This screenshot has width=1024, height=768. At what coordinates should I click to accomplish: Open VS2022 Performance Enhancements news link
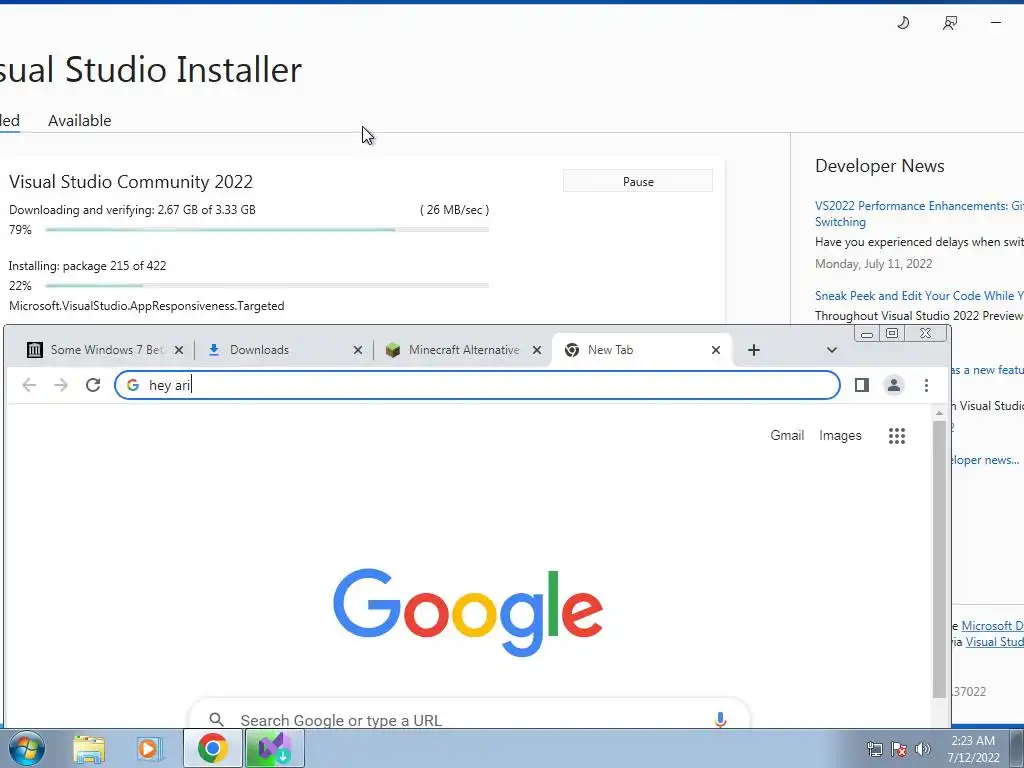(x=919, y=214)
